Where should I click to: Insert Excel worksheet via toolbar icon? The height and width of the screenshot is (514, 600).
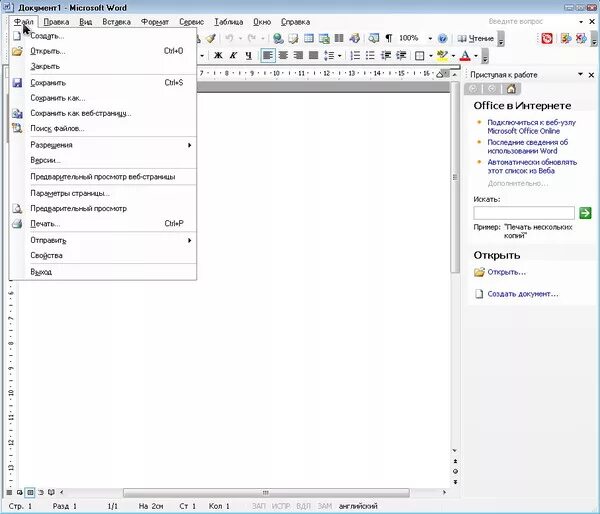point(324,38)
